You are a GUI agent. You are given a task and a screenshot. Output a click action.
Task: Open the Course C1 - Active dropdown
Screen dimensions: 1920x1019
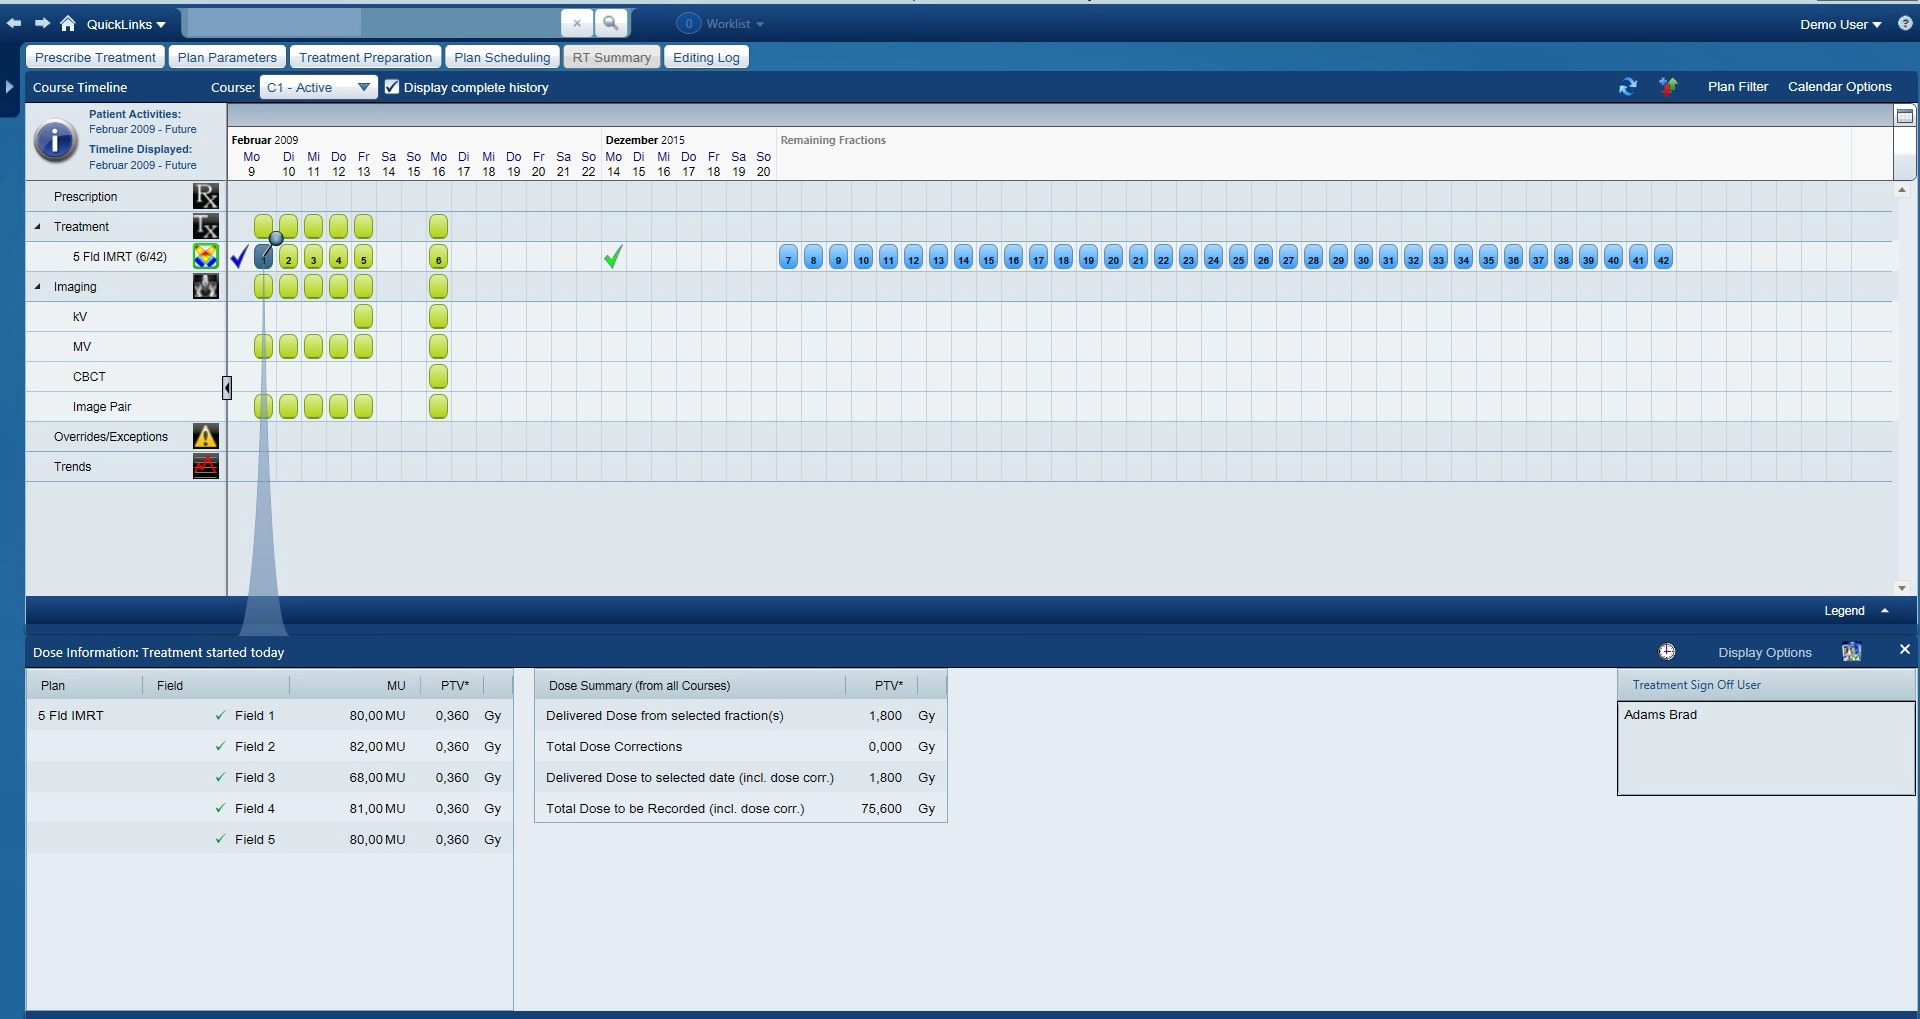(319, 87)
